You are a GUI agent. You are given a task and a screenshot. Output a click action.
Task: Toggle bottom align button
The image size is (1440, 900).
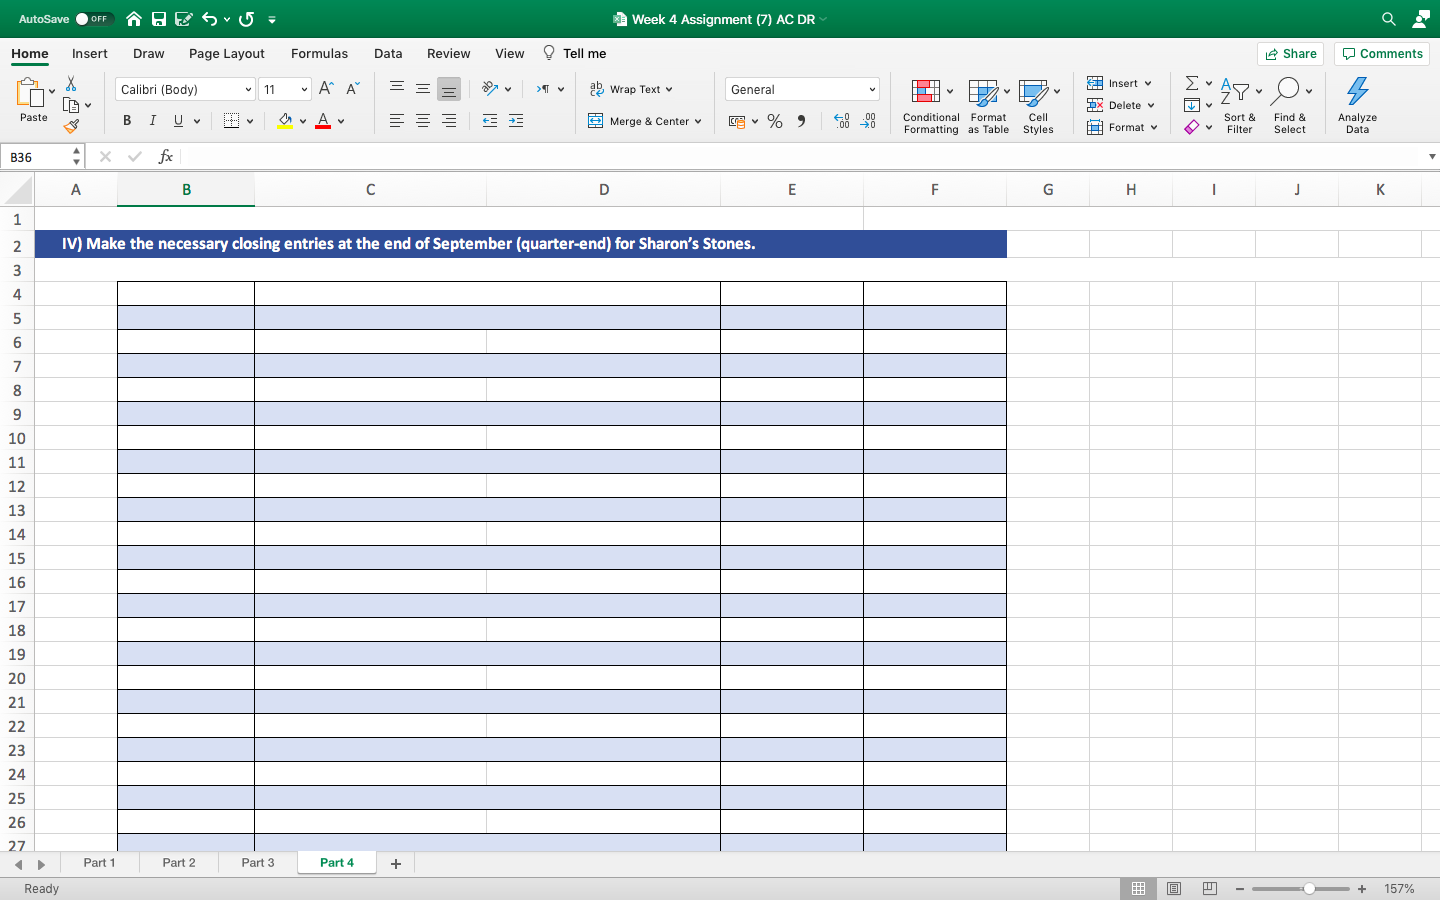[x=449, y=89]
